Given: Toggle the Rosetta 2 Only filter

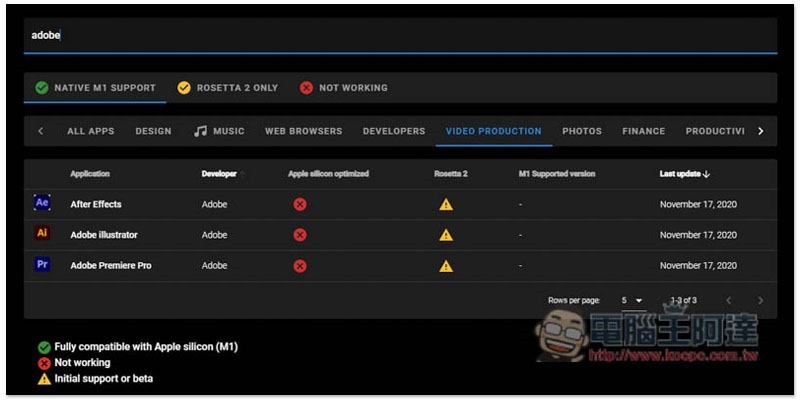Looking at the screenshot, I should point(228,88).
